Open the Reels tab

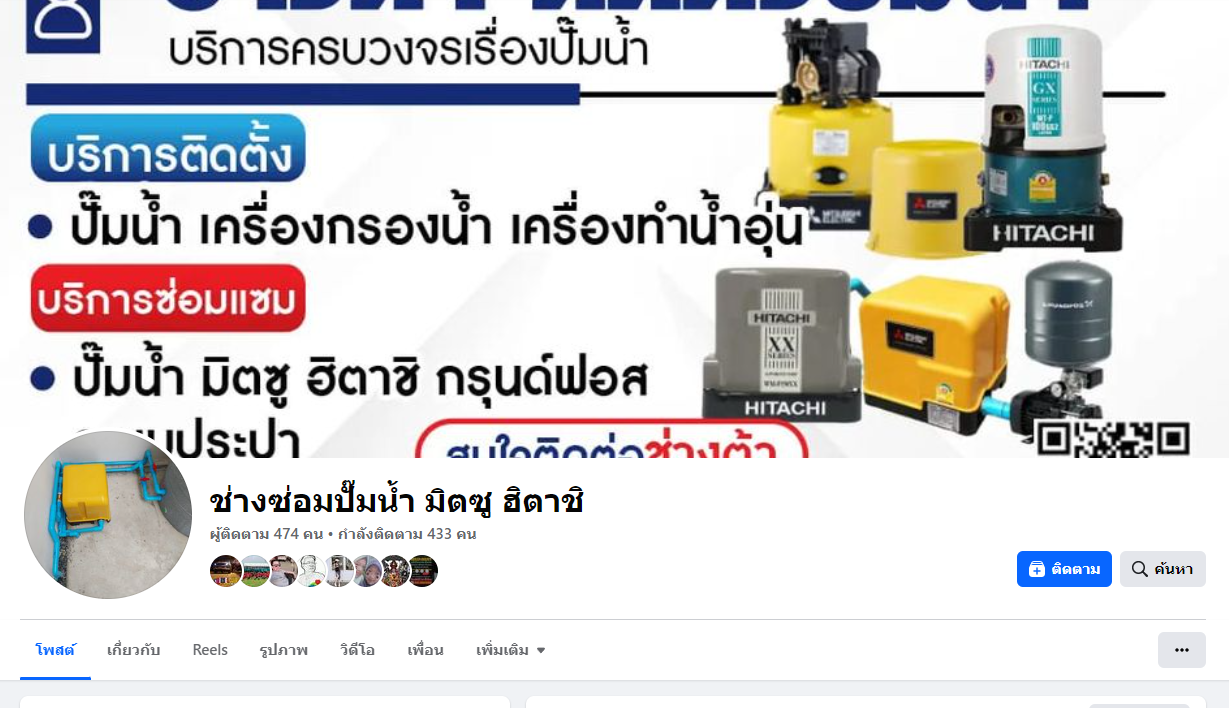point(210,650)
